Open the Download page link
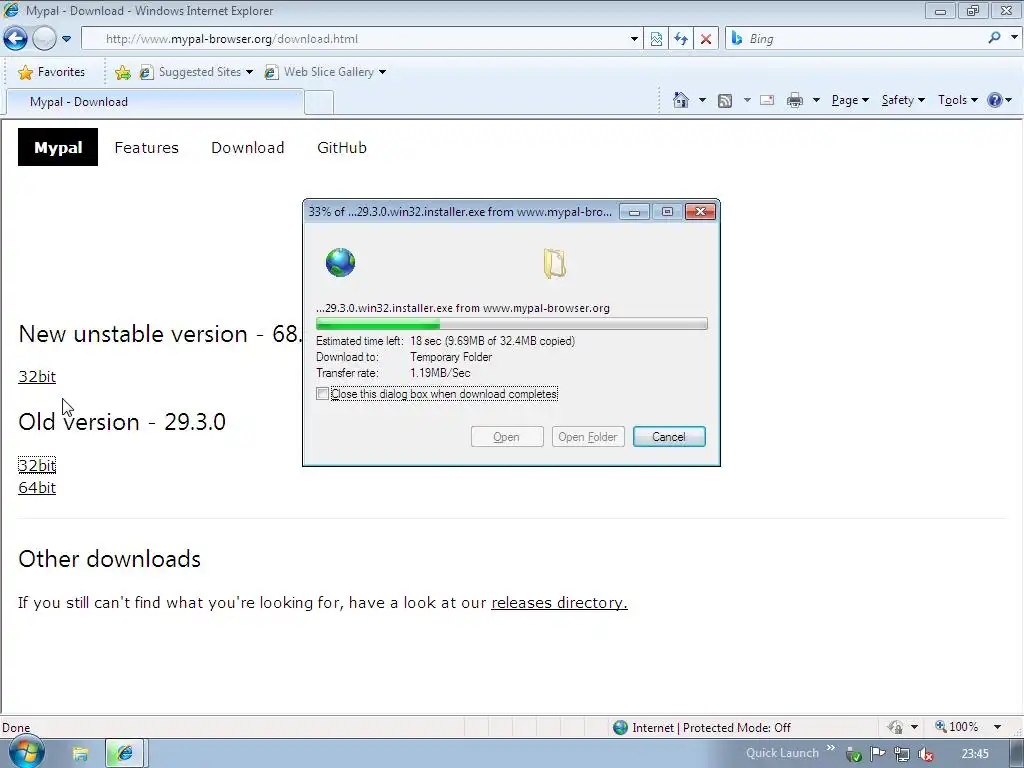The height and width of the screenshot is (768, 1024). tap(248, 148)
